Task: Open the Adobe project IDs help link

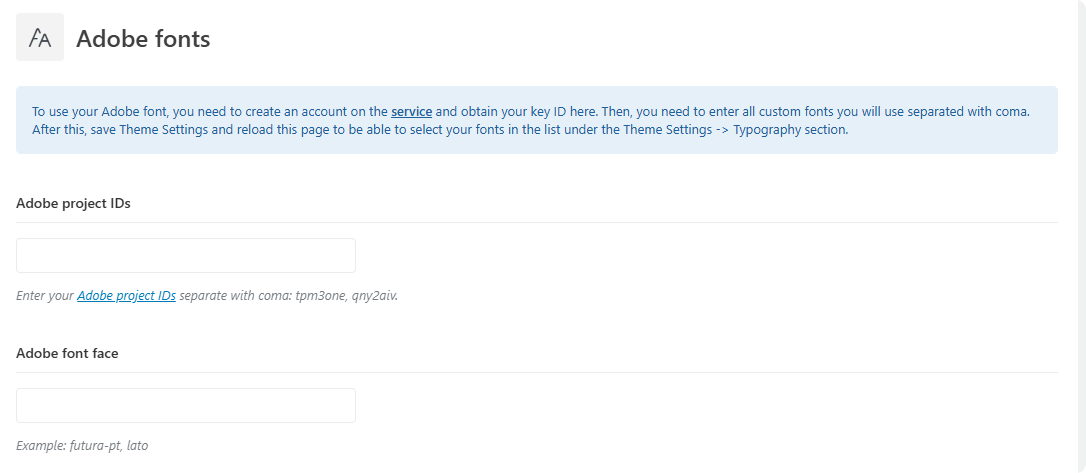Action: [126, 296]
